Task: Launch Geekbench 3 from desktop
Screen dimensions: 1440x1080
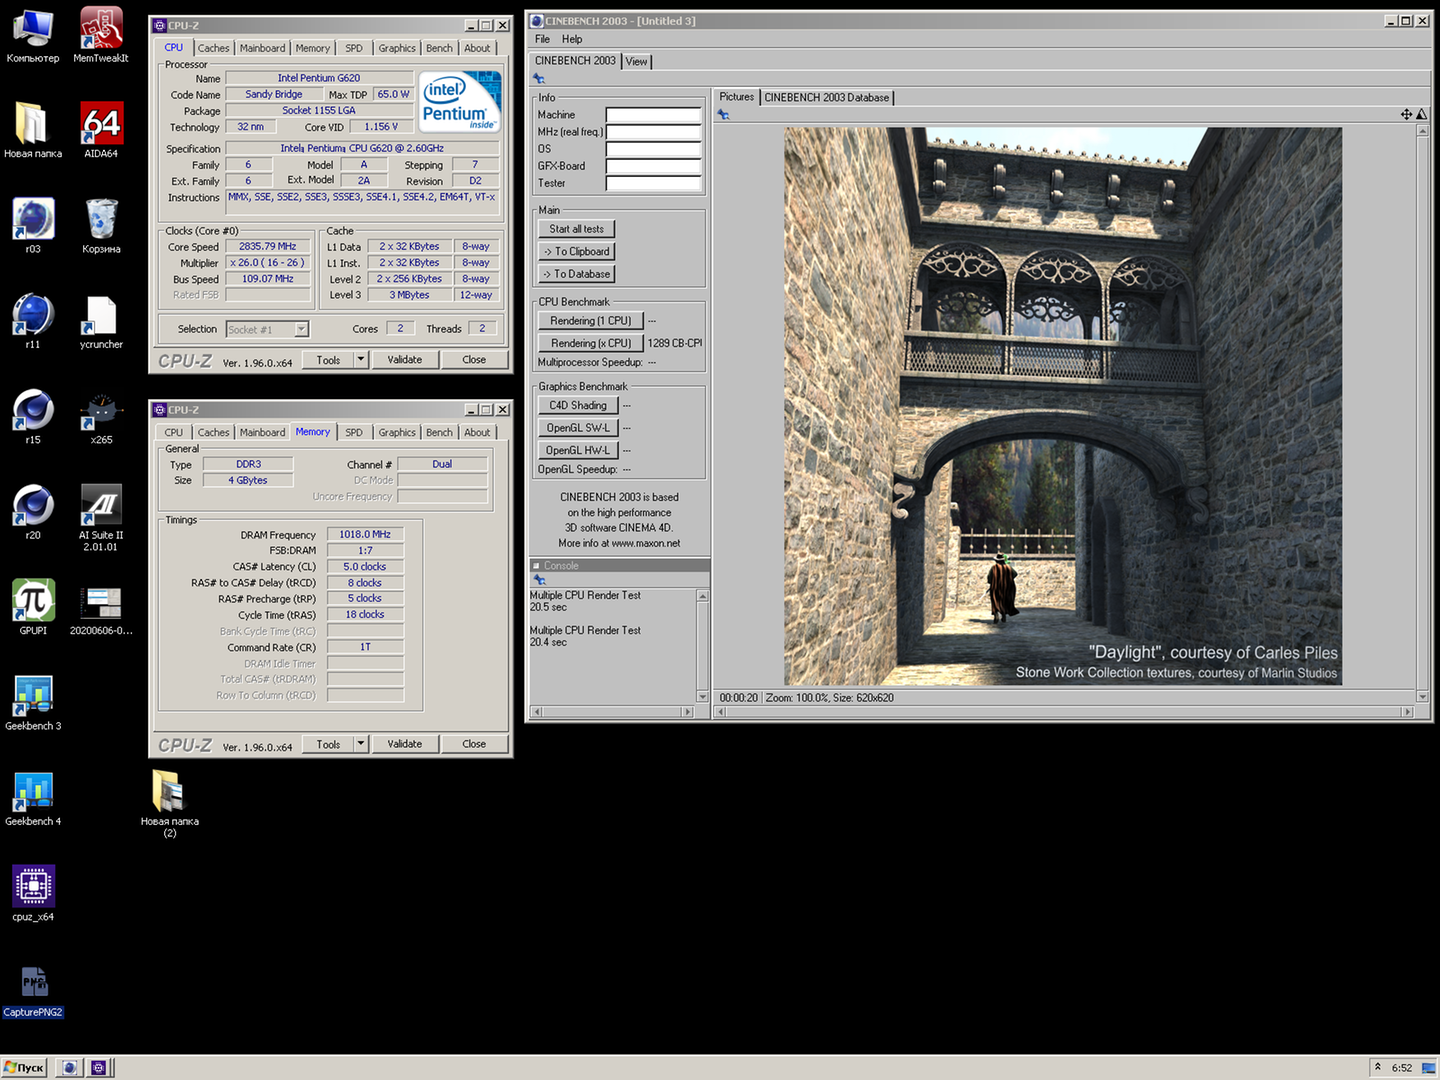Action: pos(33,702)
